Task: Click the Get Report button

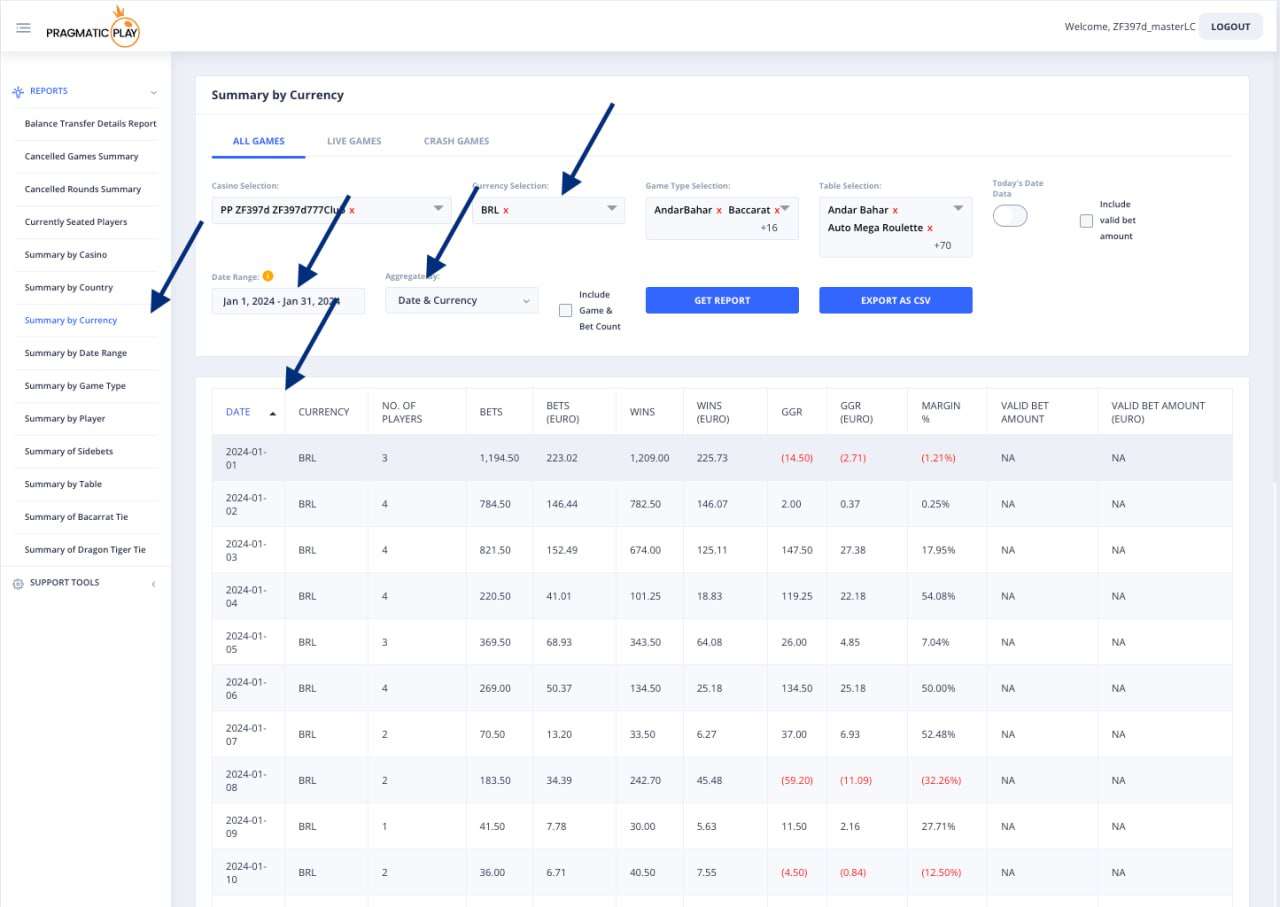Action: pyautogui.click(x=722, y=300)
